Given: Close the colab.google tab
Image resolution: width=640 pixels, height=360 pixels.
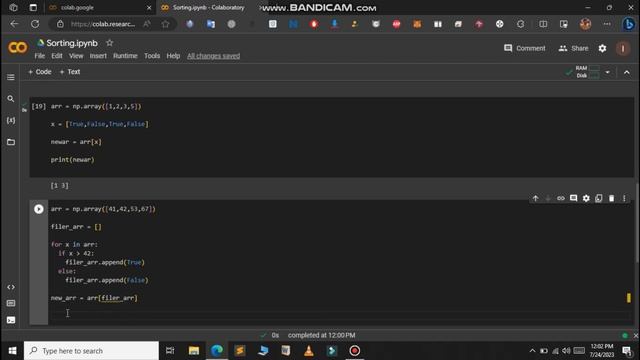Looking at the screenshot, I should (149, 8).
